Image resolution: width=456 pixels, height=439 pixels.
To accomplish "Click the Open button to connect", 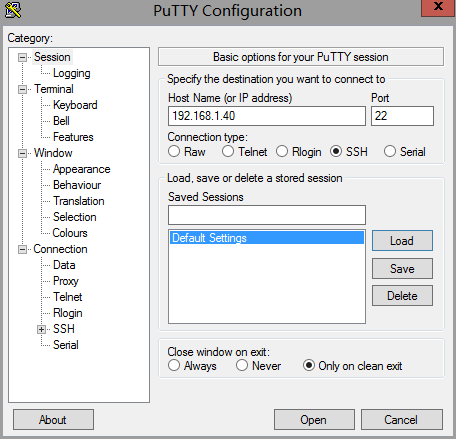I will pyautogui.click(x=314, y=420).
